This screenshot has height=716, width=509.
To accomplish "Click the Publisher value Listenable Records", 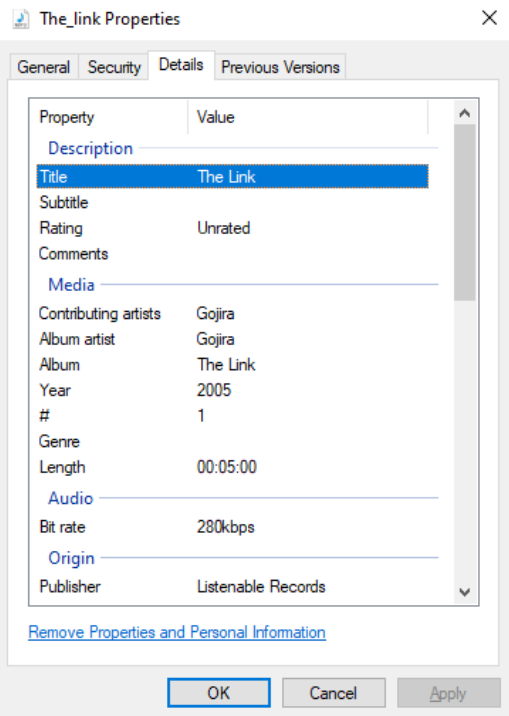I will click(261, 587).
